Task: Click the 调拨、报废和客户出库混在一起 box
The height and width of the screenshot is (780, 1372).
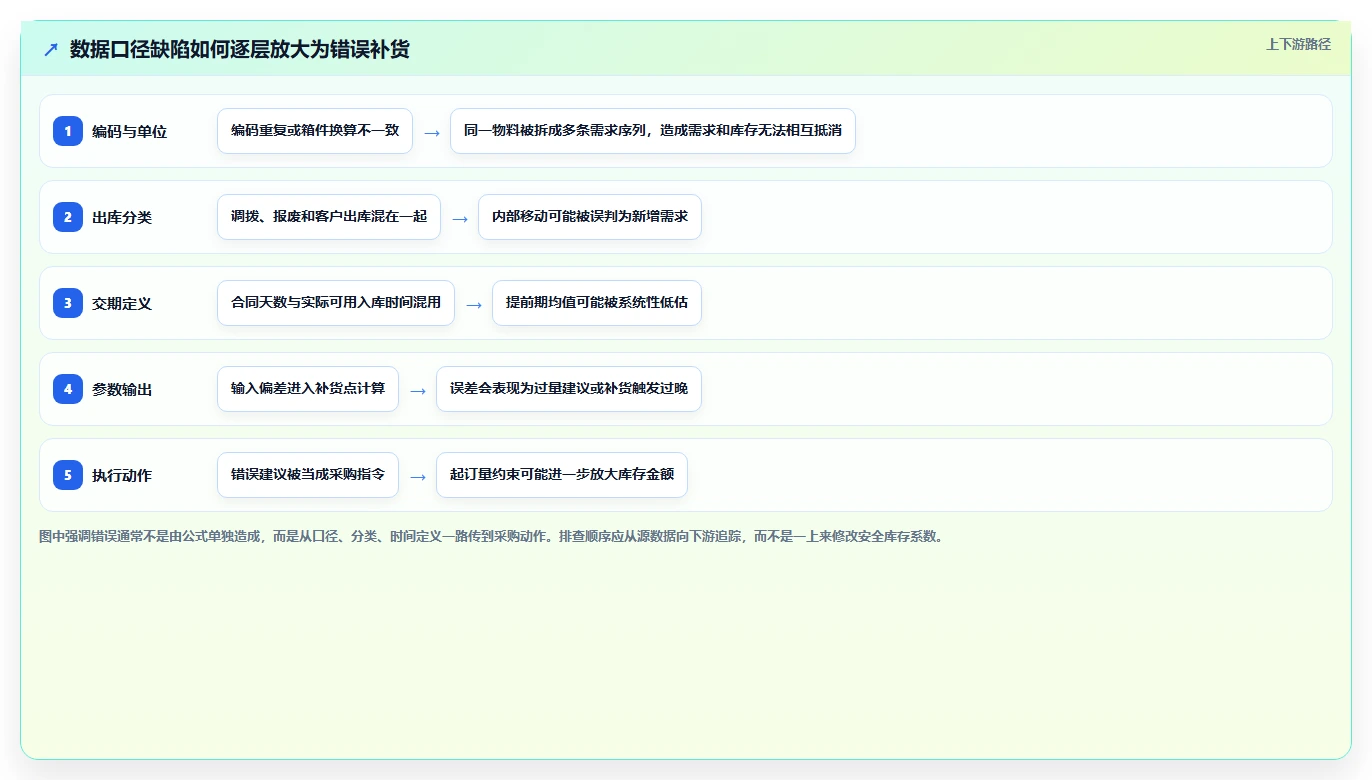Action: tap(329, 217)
